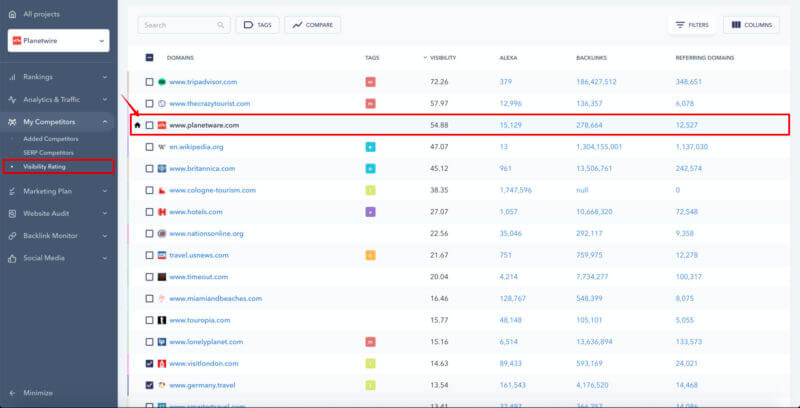This screenshot has height=408, width=800.
Task: Click referring domains value 348,651
Action: pos(689,82)
